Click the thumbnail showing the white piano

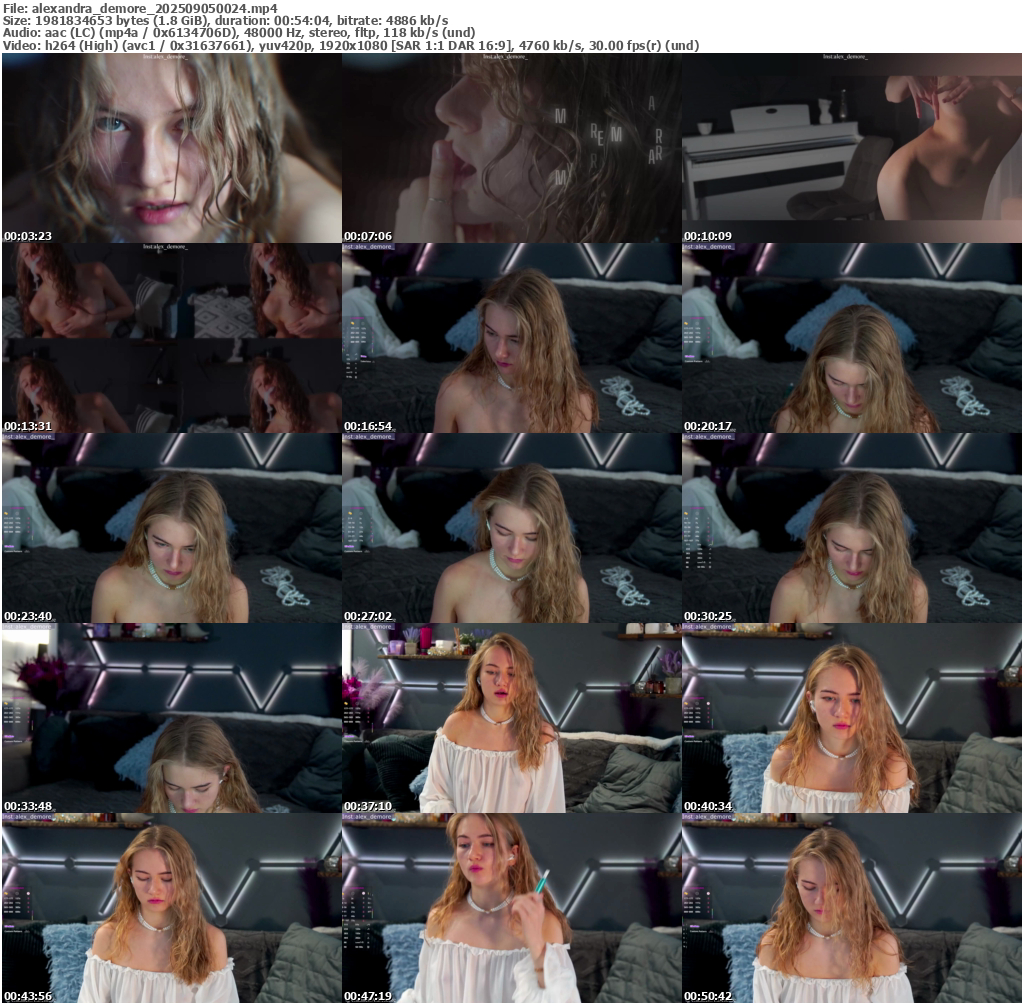pyautogui.click(x=851, y=148)
